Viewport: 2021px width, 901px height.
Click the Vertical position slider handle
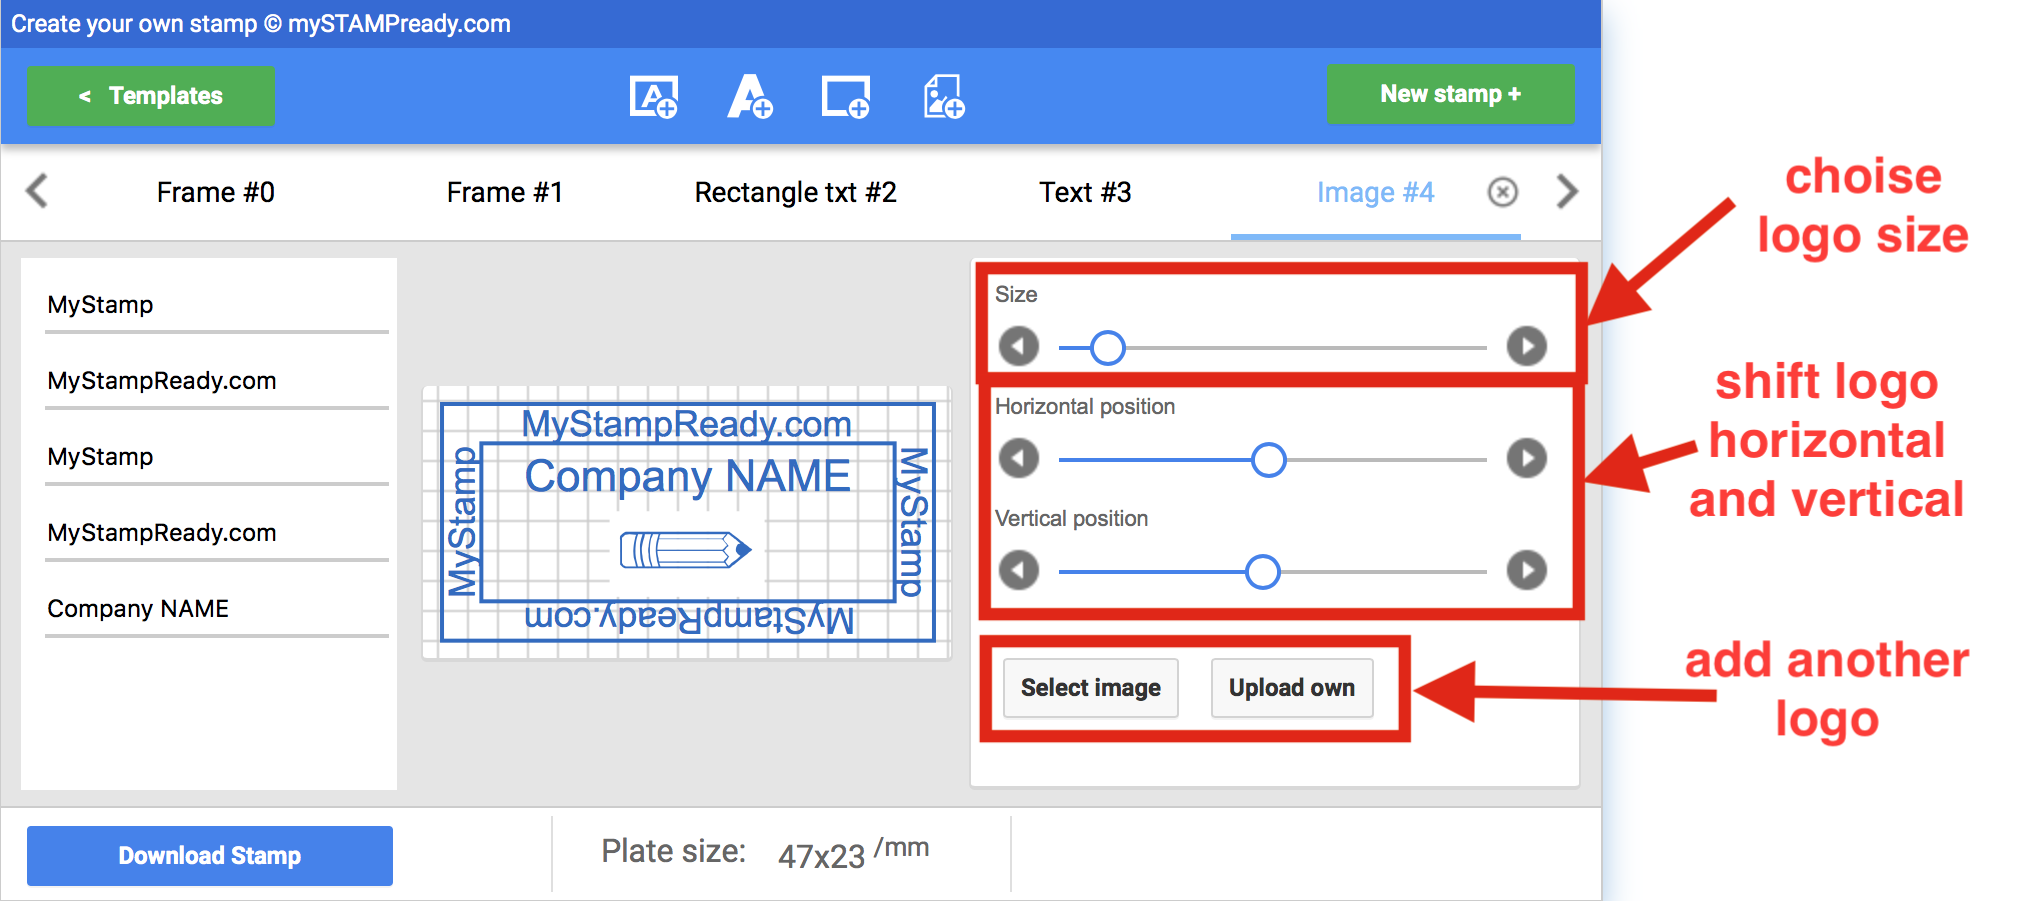(1263, 572)
